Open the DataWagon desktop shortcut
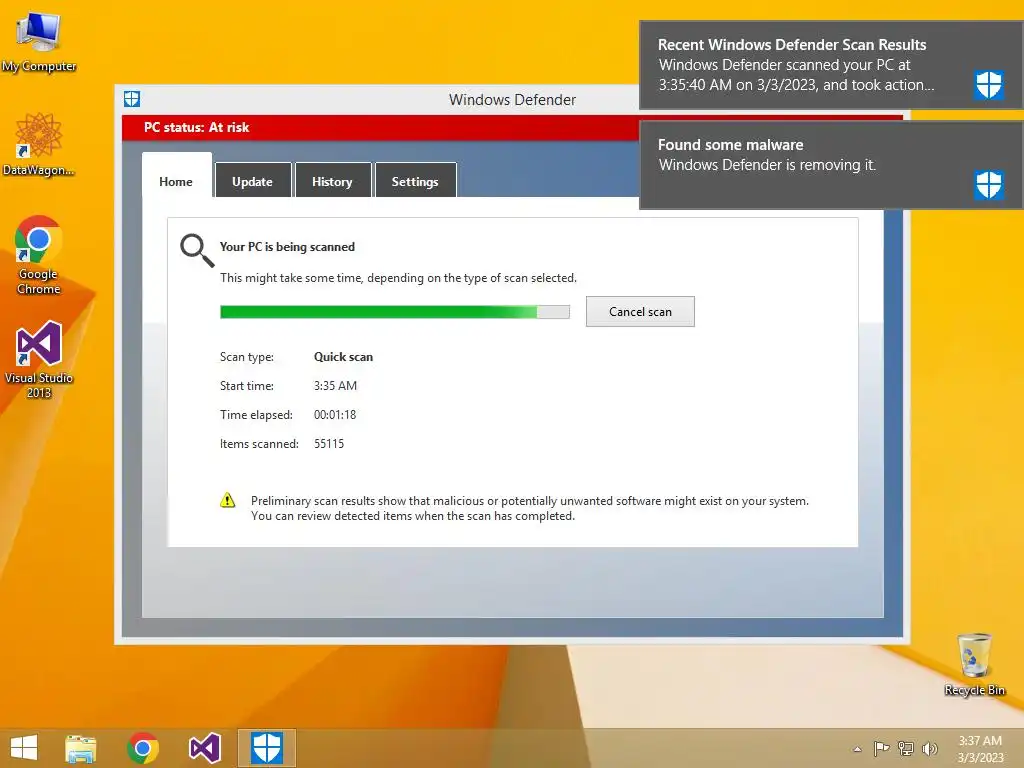Image resolution: width=1024 pixels, height=768 pixels. pos(39,144)
